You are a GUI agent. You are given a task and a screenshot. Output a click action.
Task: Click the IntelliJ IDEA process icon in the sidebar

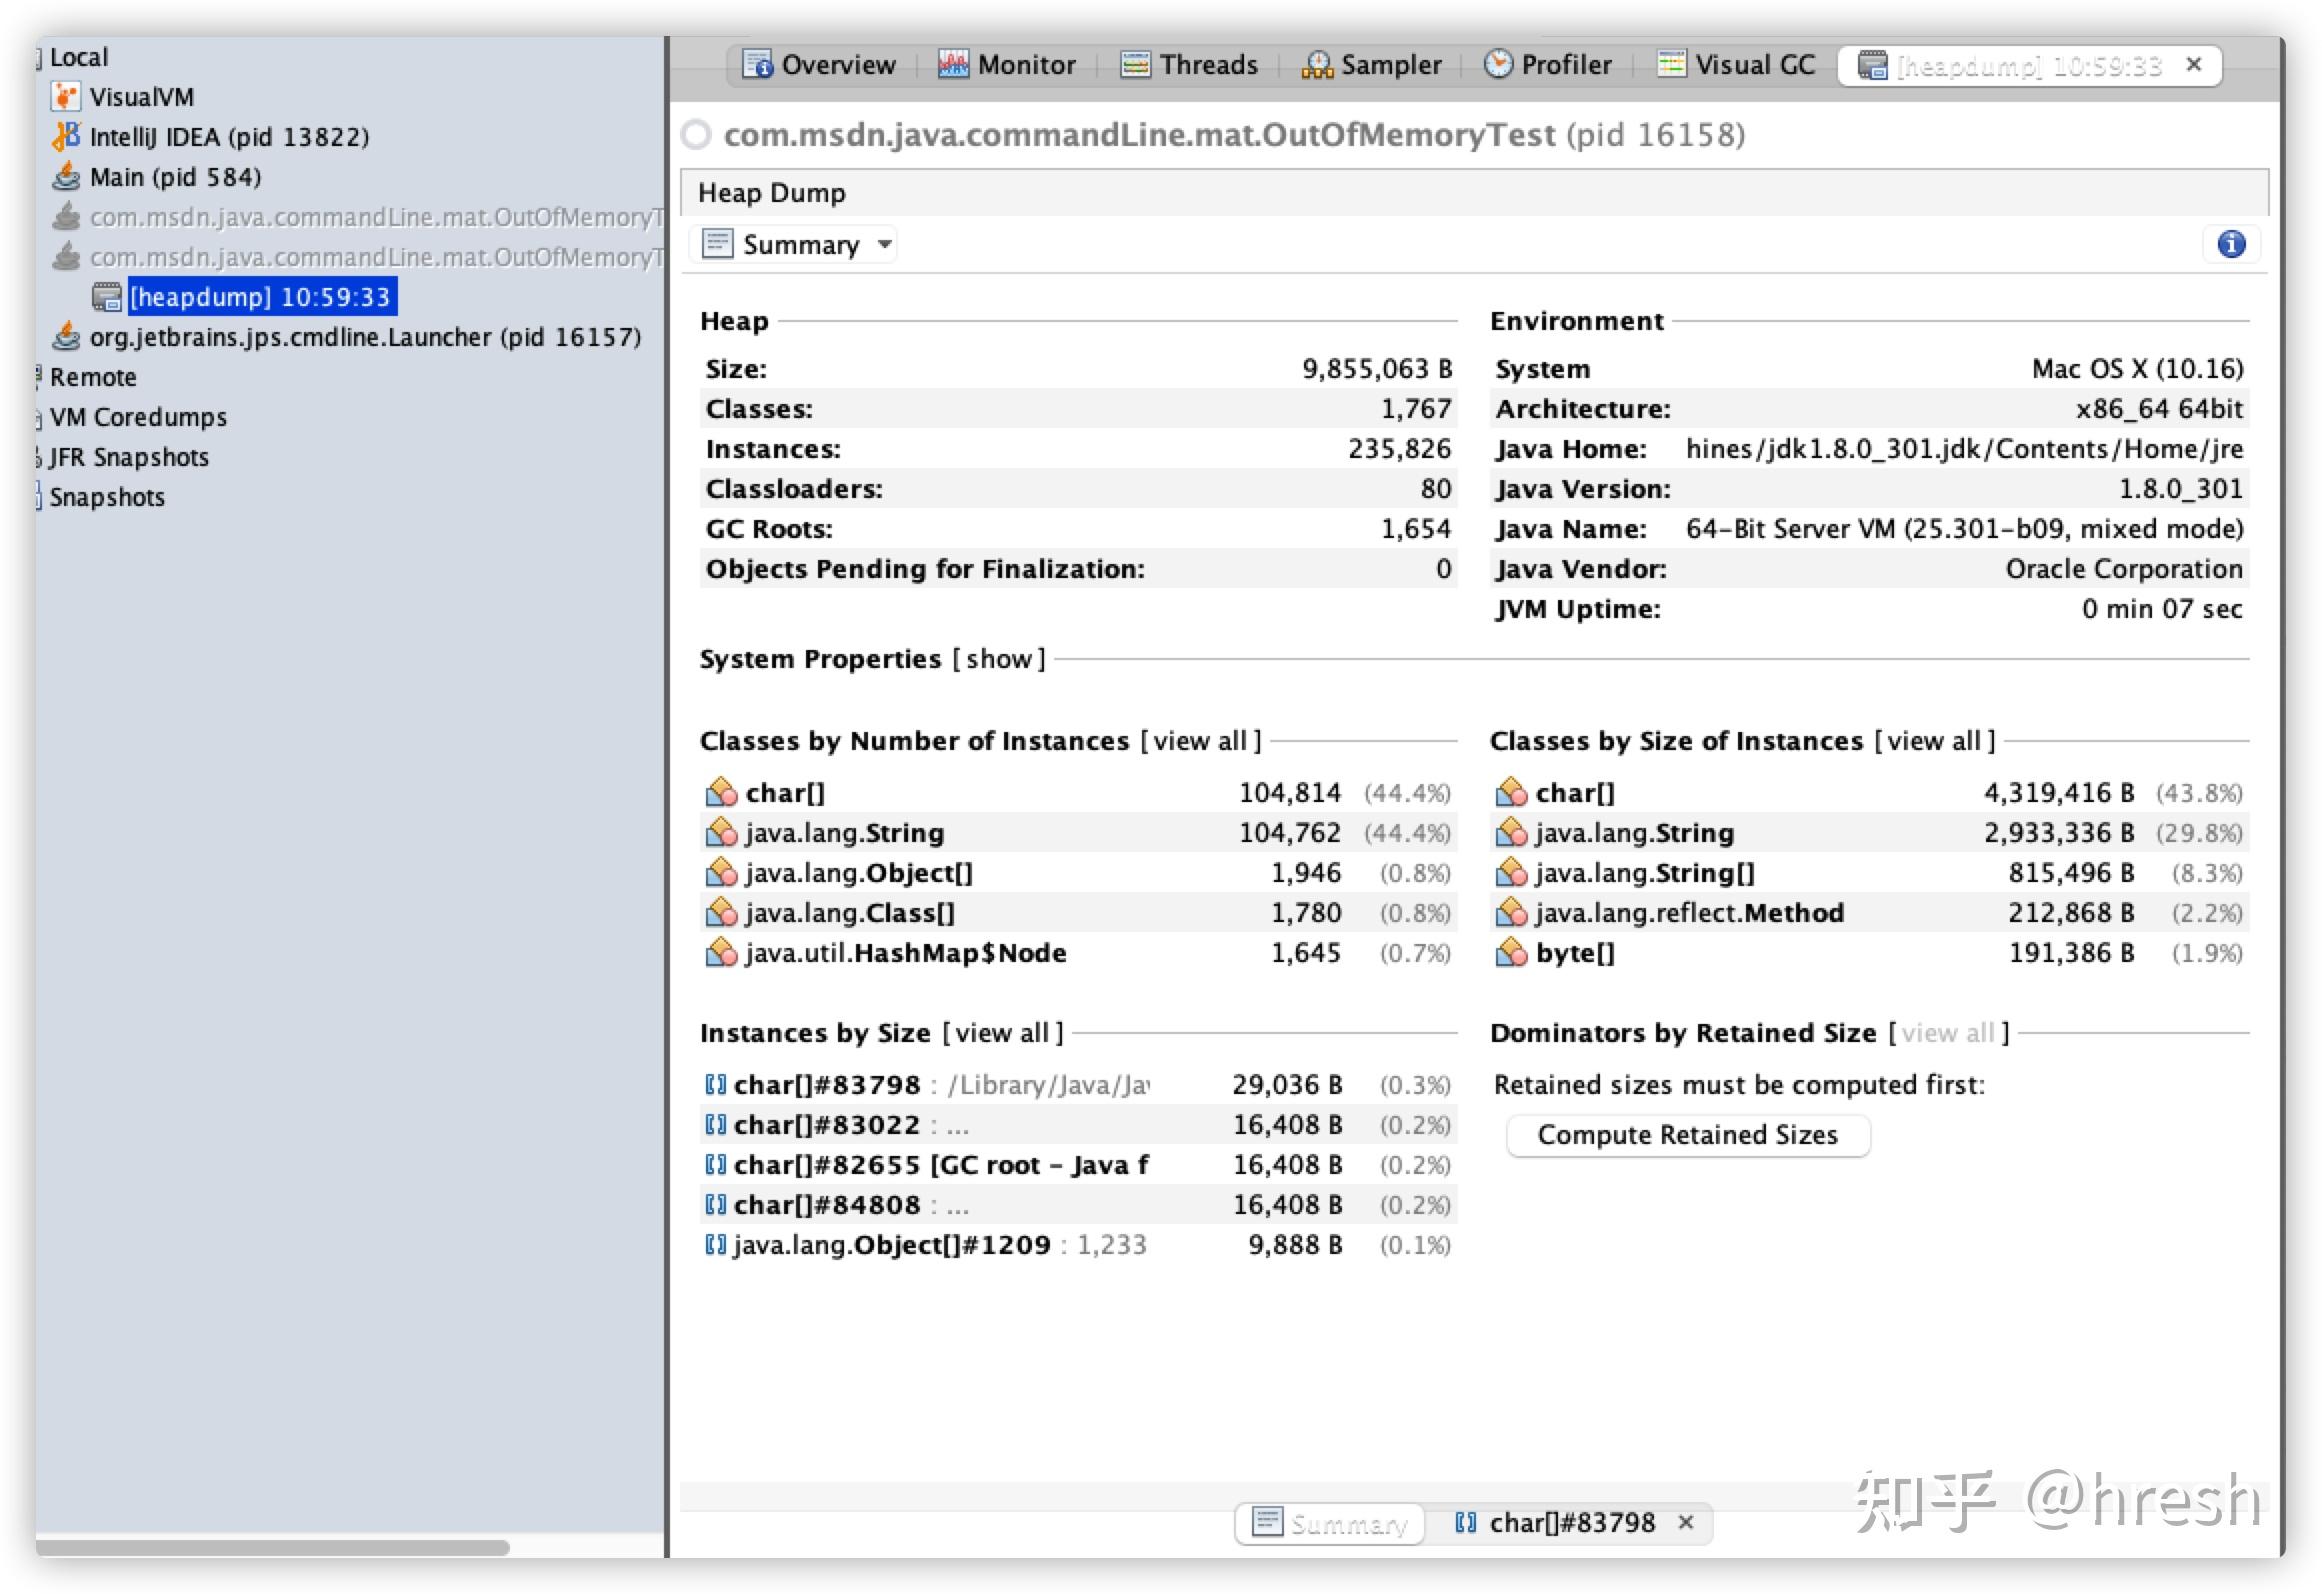pyautogui.click(x=66, y=136)
